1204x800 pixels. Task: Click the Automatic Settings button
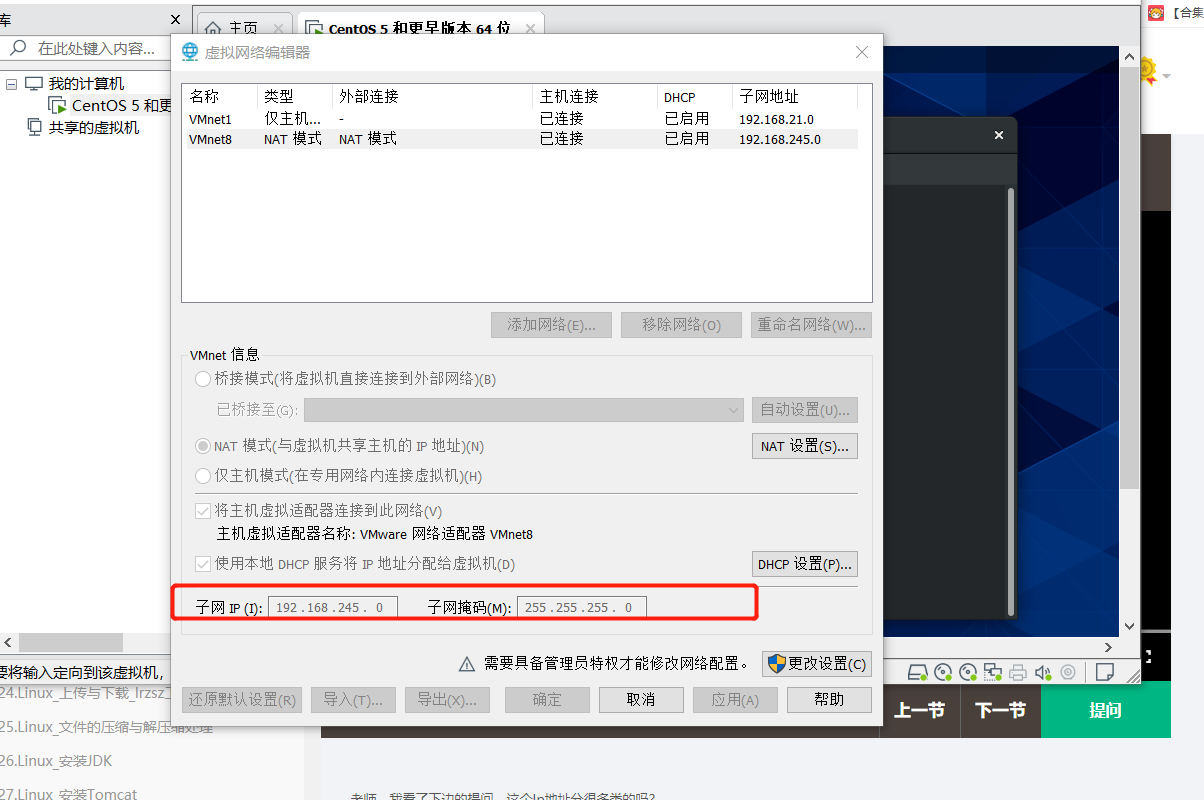805,410
